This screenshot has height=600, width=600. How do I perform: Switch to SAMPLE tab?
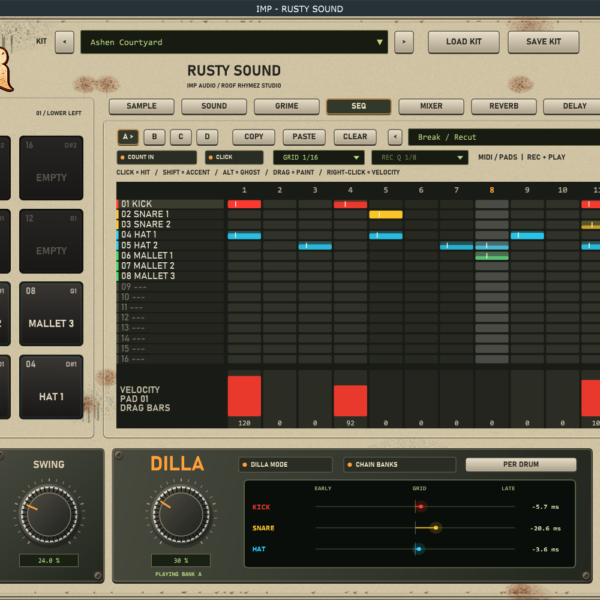click(x=142, y=106)
